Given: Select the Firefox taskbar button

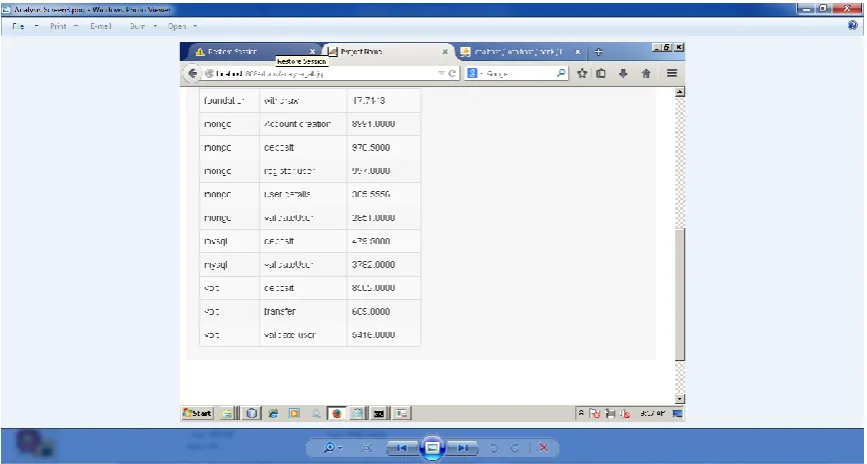Looking at the screenshot, I should pos(337,413).
